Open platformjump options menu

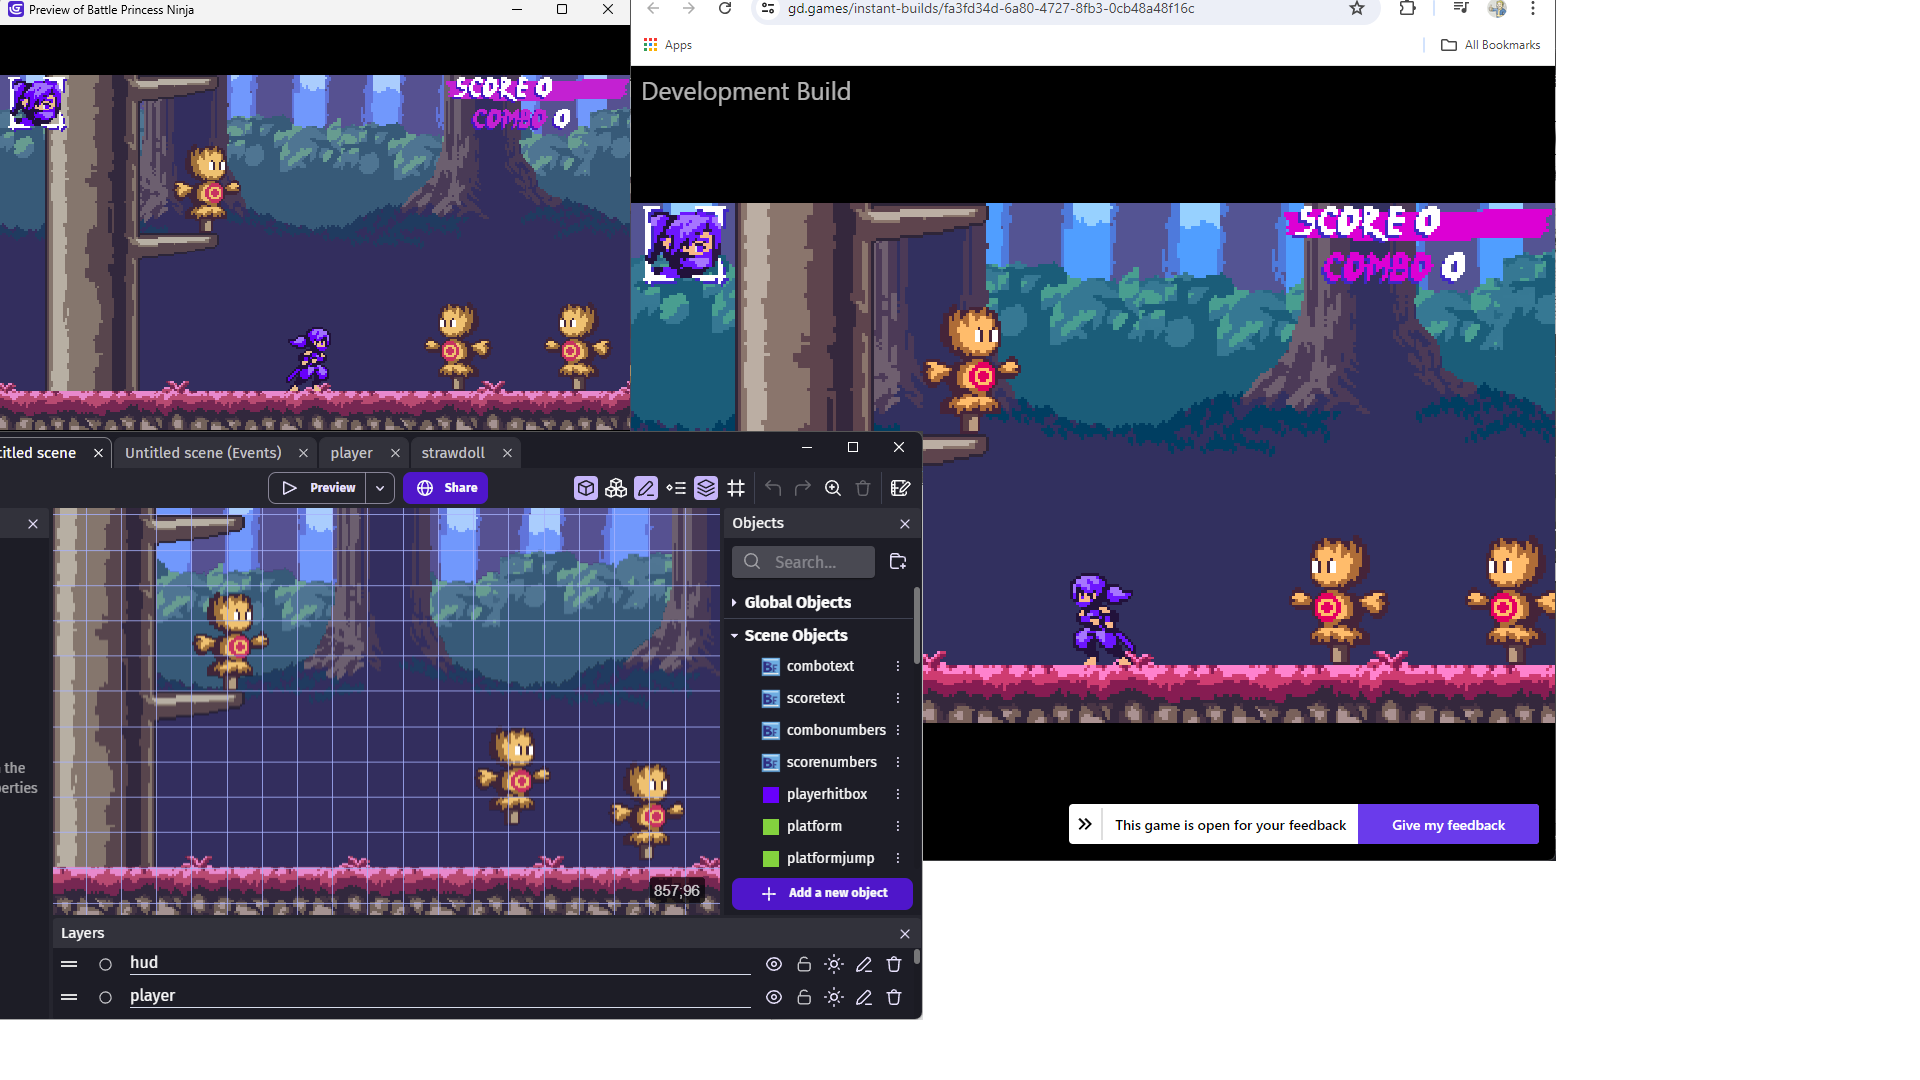point(898,858)
